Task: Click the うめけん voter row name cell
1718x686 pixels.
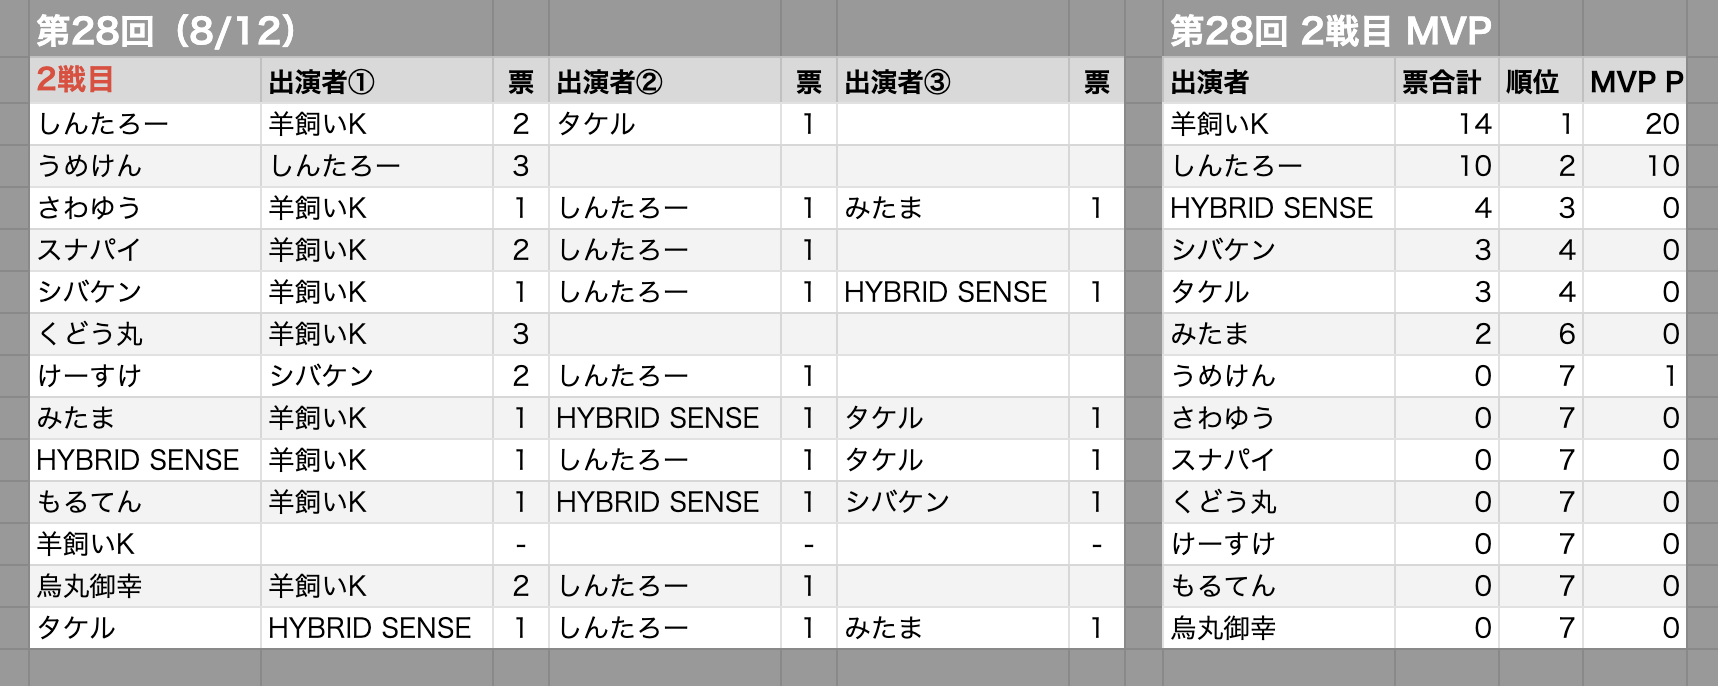Action: coord(145,166)
